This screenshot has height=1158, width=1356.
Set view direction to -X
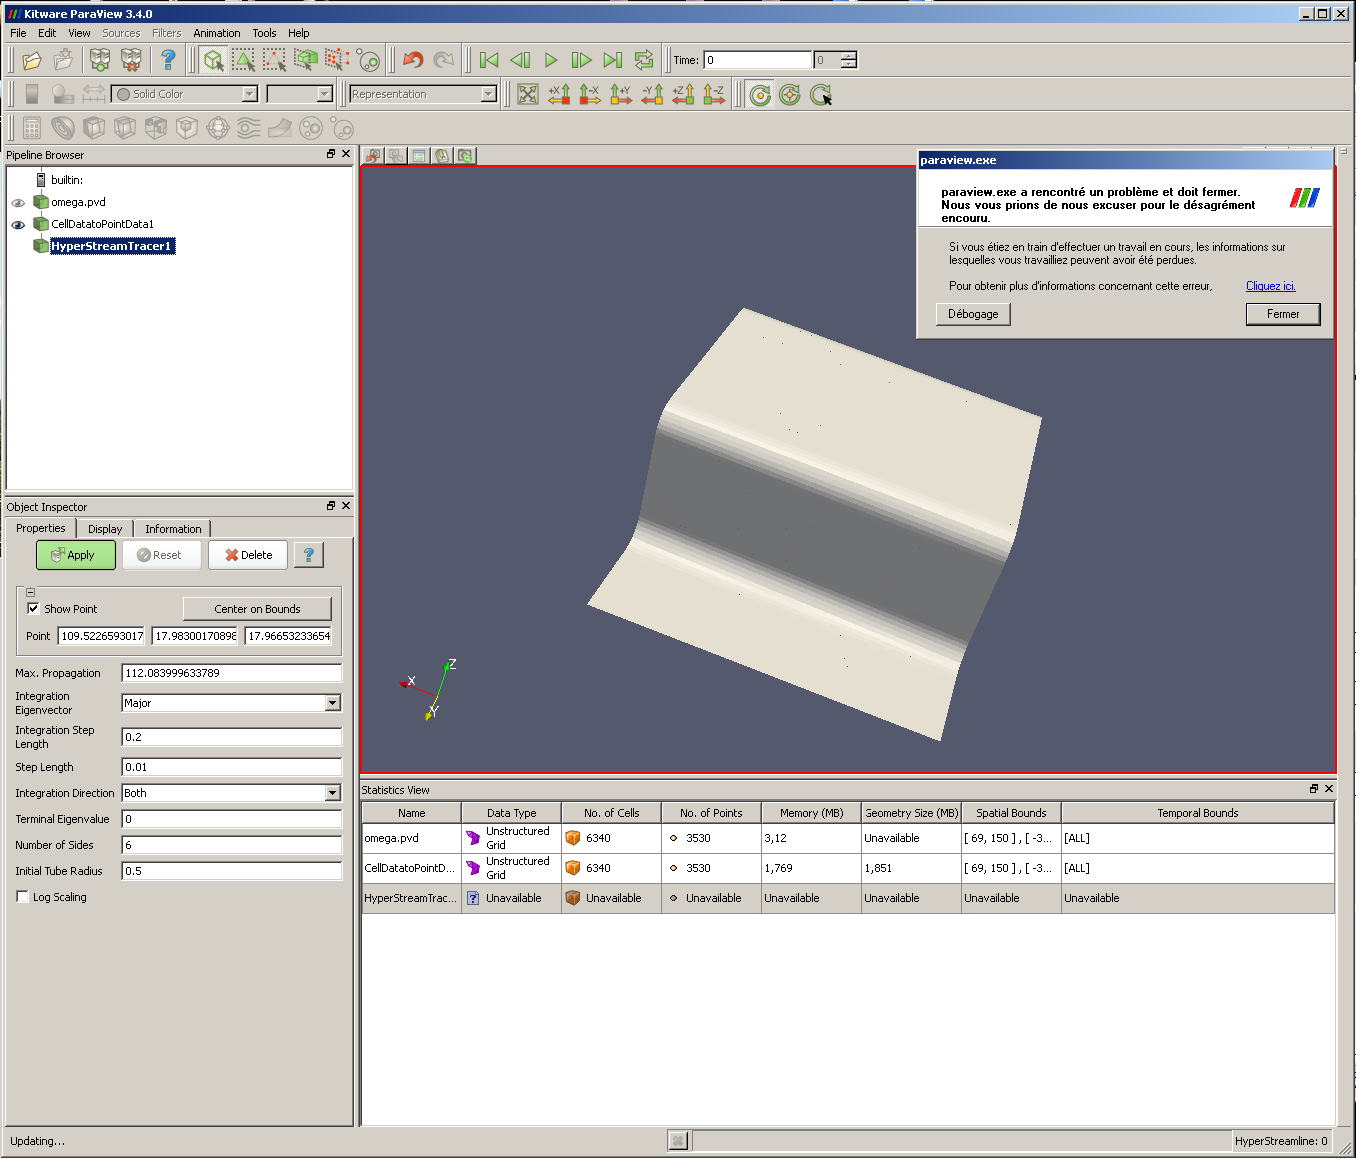(x=590, y=94)
